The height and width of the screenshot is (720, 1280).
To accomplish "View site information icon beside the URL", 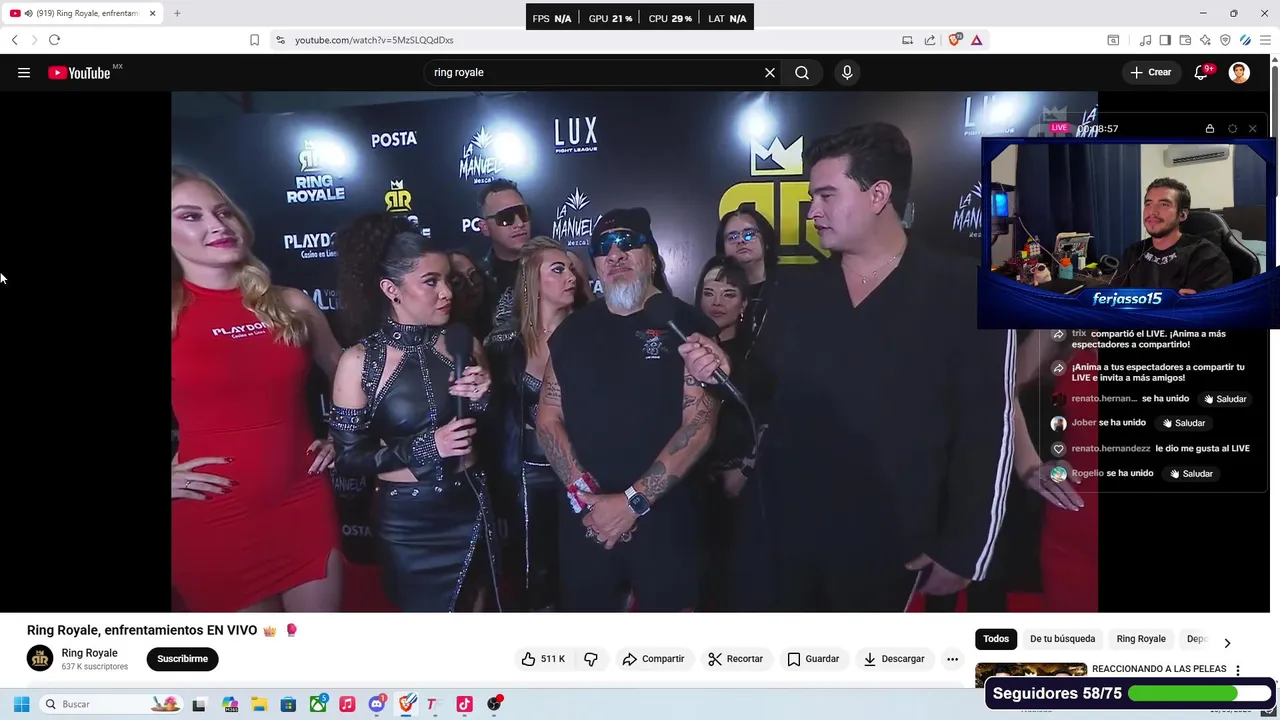I will (280, 40).
